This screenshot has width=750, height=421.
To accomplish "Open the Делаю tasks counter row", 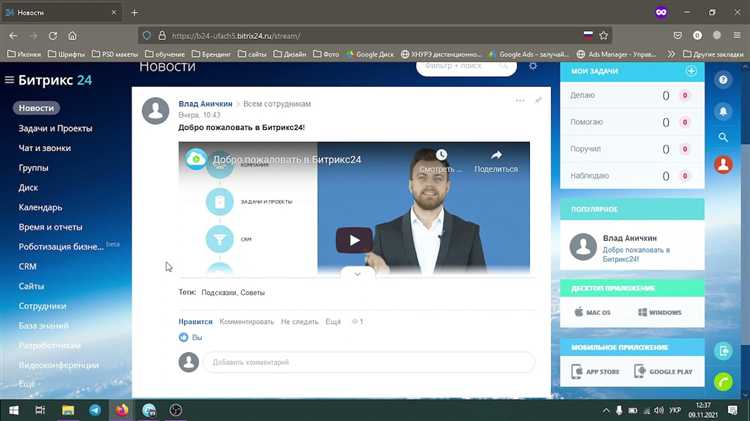I will [x=632, y=95].
